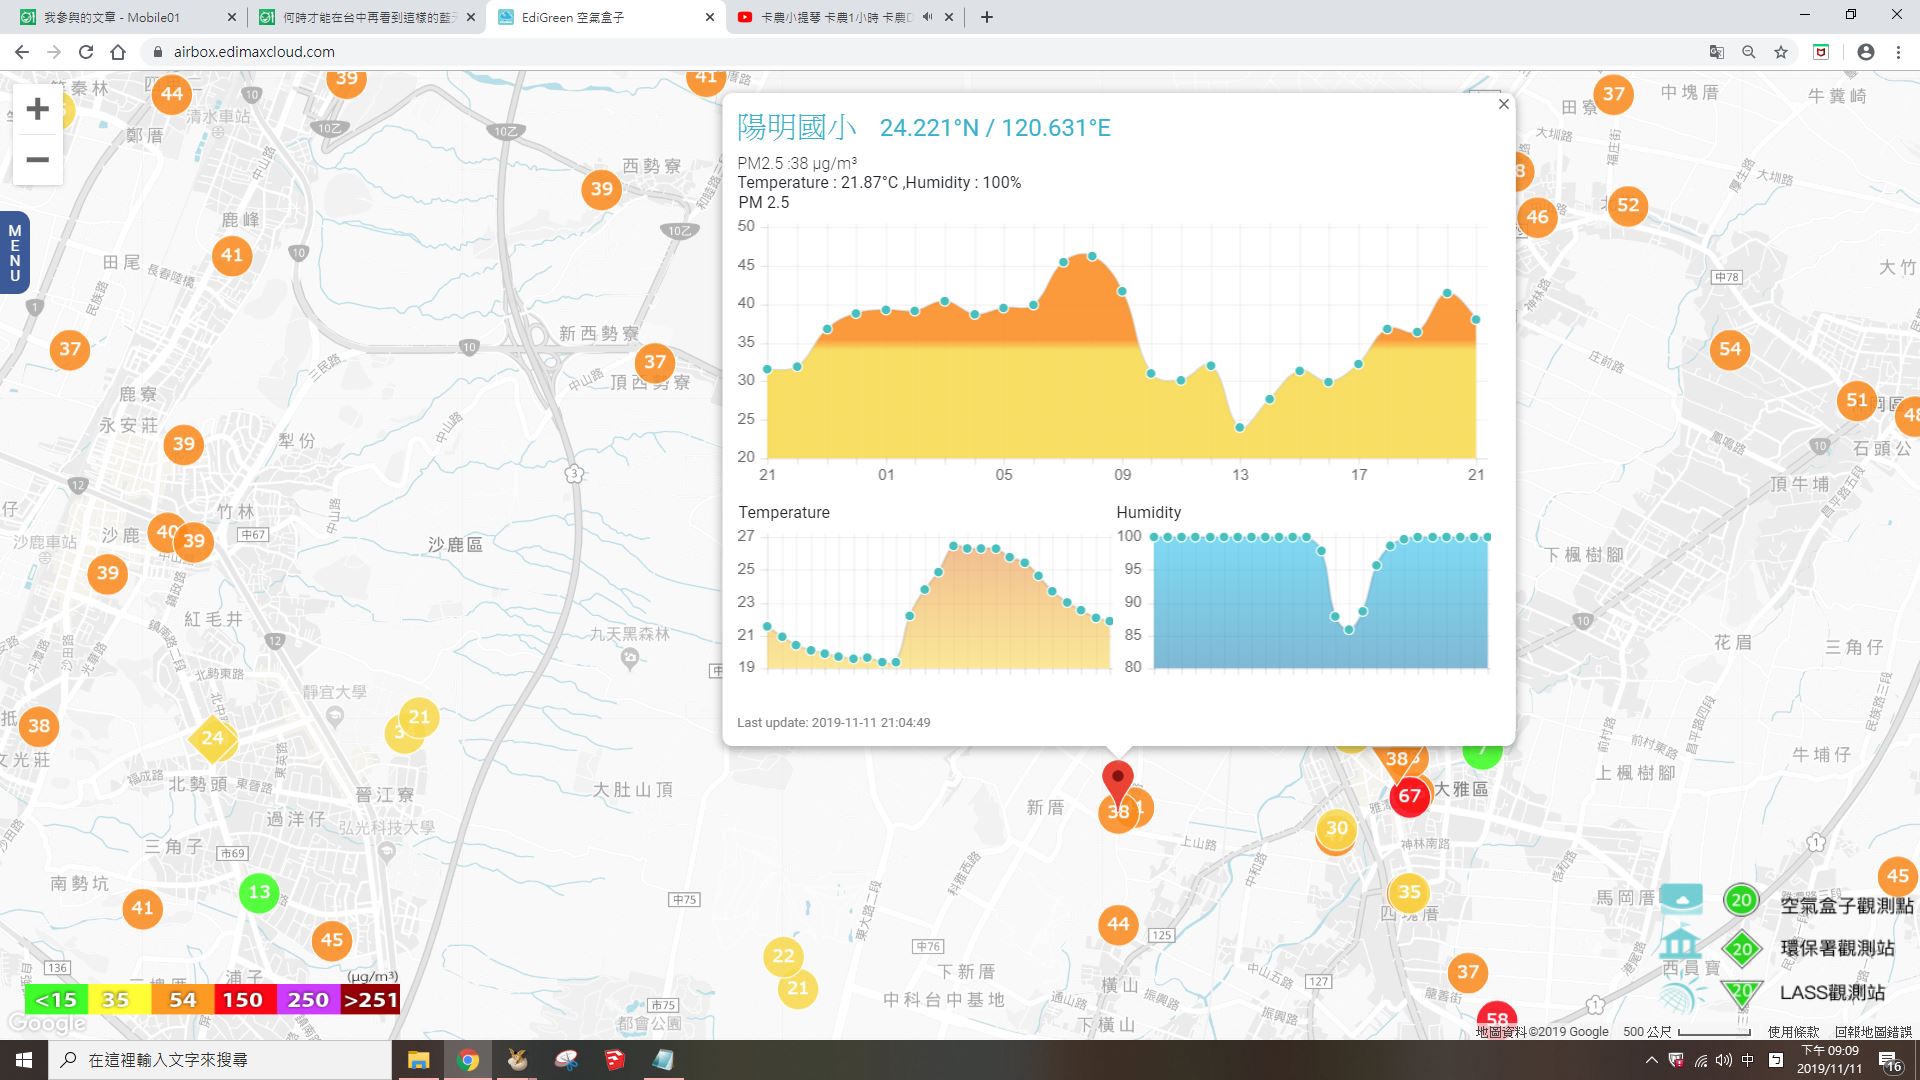This screenshot has width=1920, height=1080.
Task: Click the dark red >251 legend swatch
Action: pos(370,1000)
